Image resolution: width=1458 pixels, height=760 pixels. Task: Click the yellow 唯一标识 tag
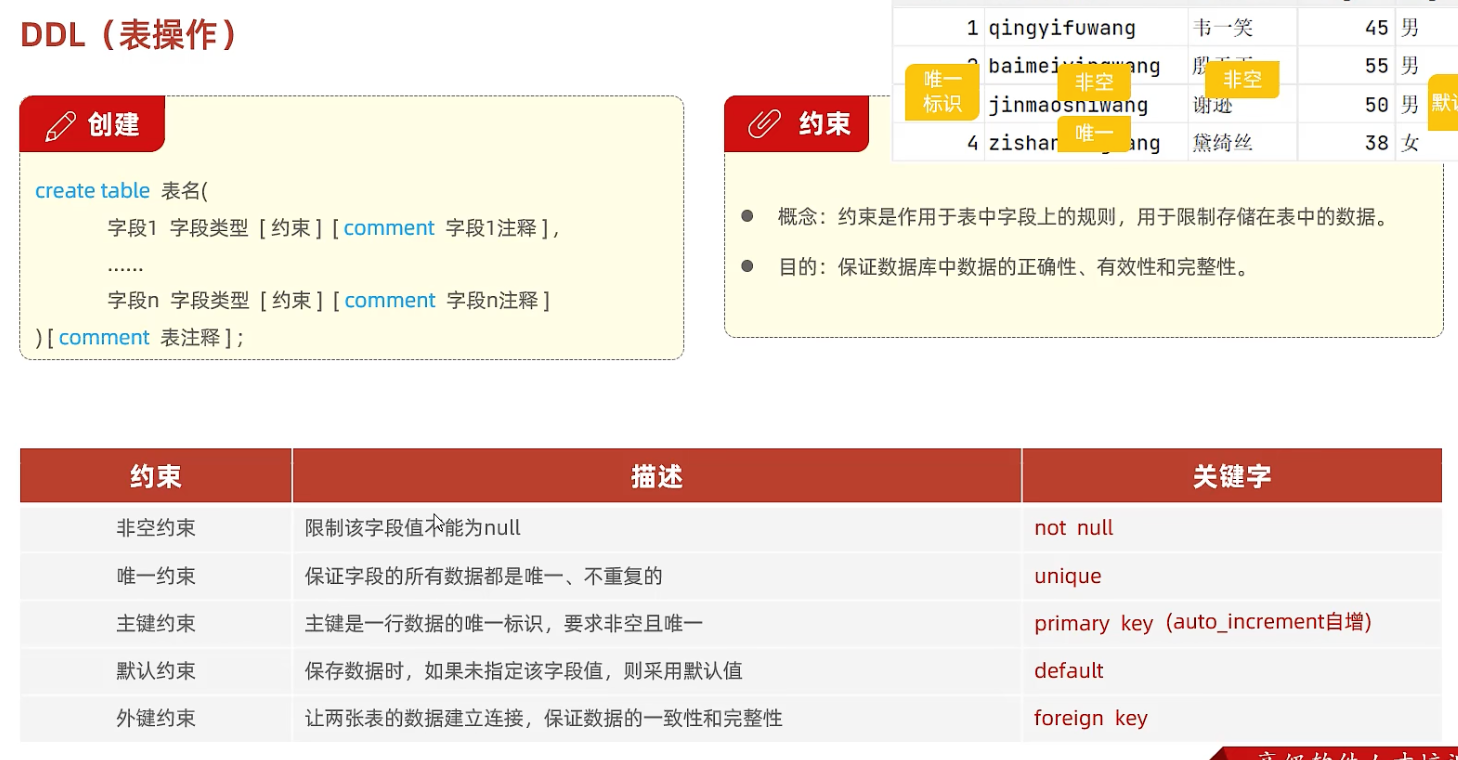[x=942, y=92]
